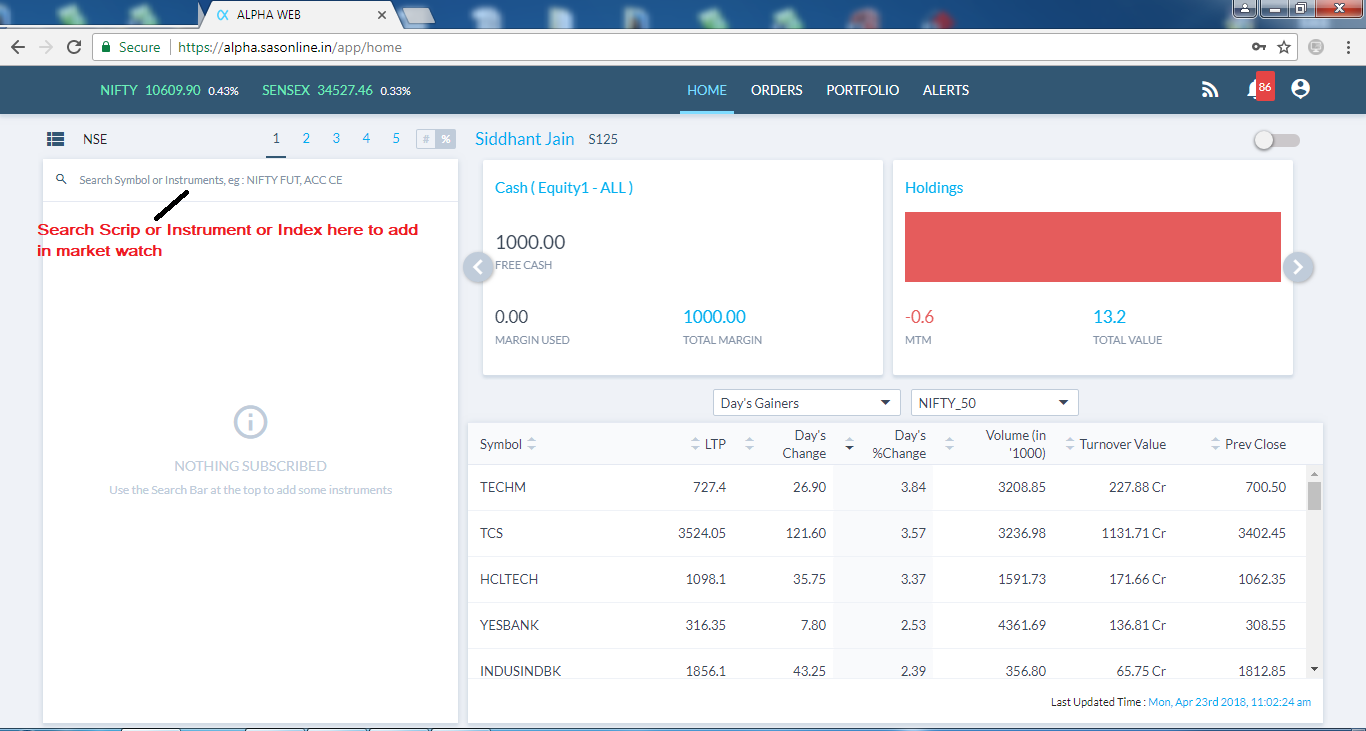Open the NIFTY_50 index dropdown
The image size is (1366, 731).
(995, 403)
